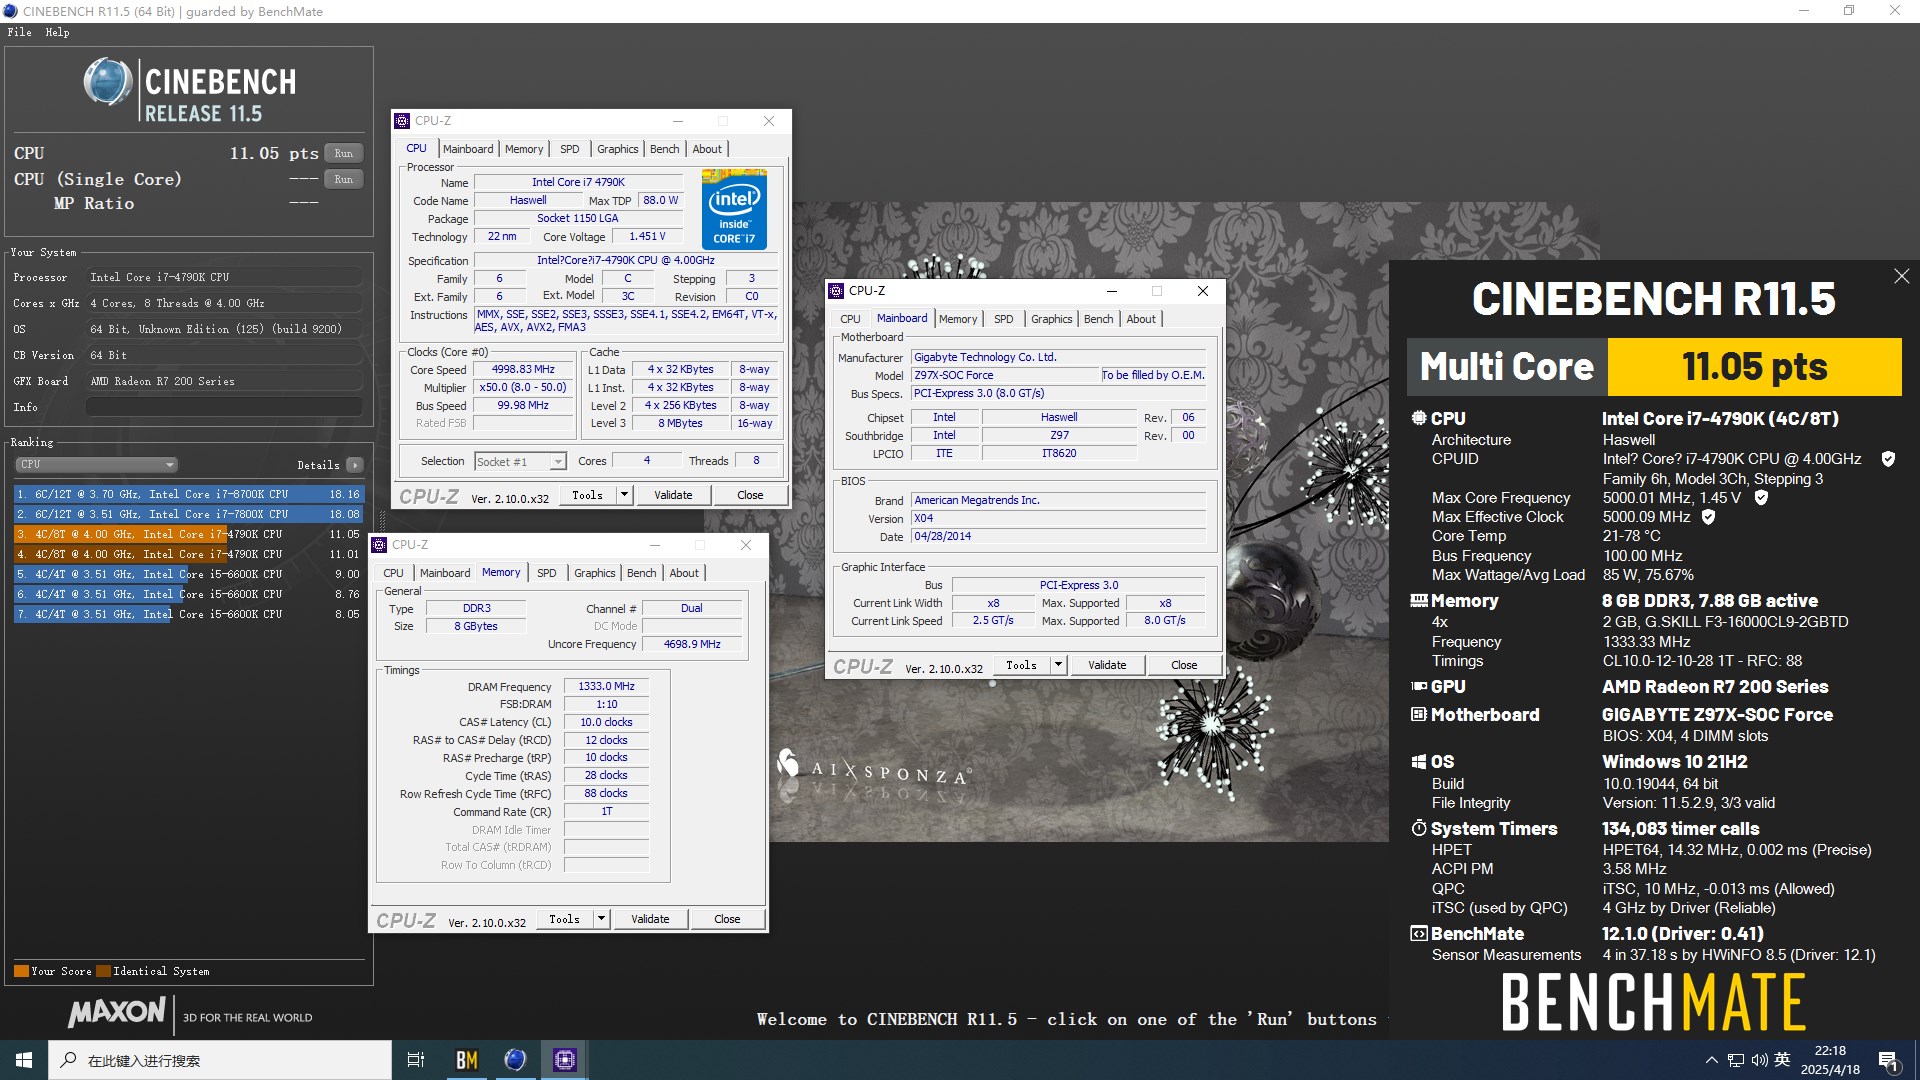Image resolution: width=1920 pixels, height=1080 pixels.
Task: Show hidden tray icons chevron
Action: tap(1711, 1060)
